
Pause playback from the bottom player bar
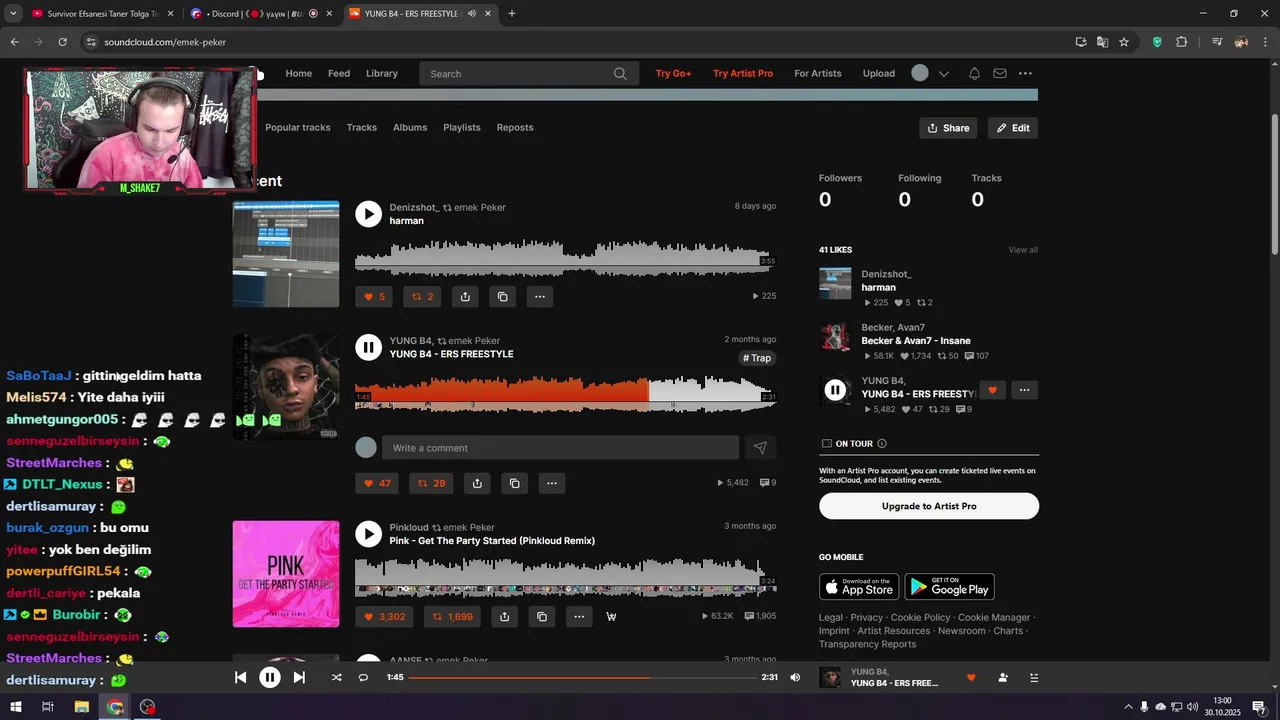270,677
